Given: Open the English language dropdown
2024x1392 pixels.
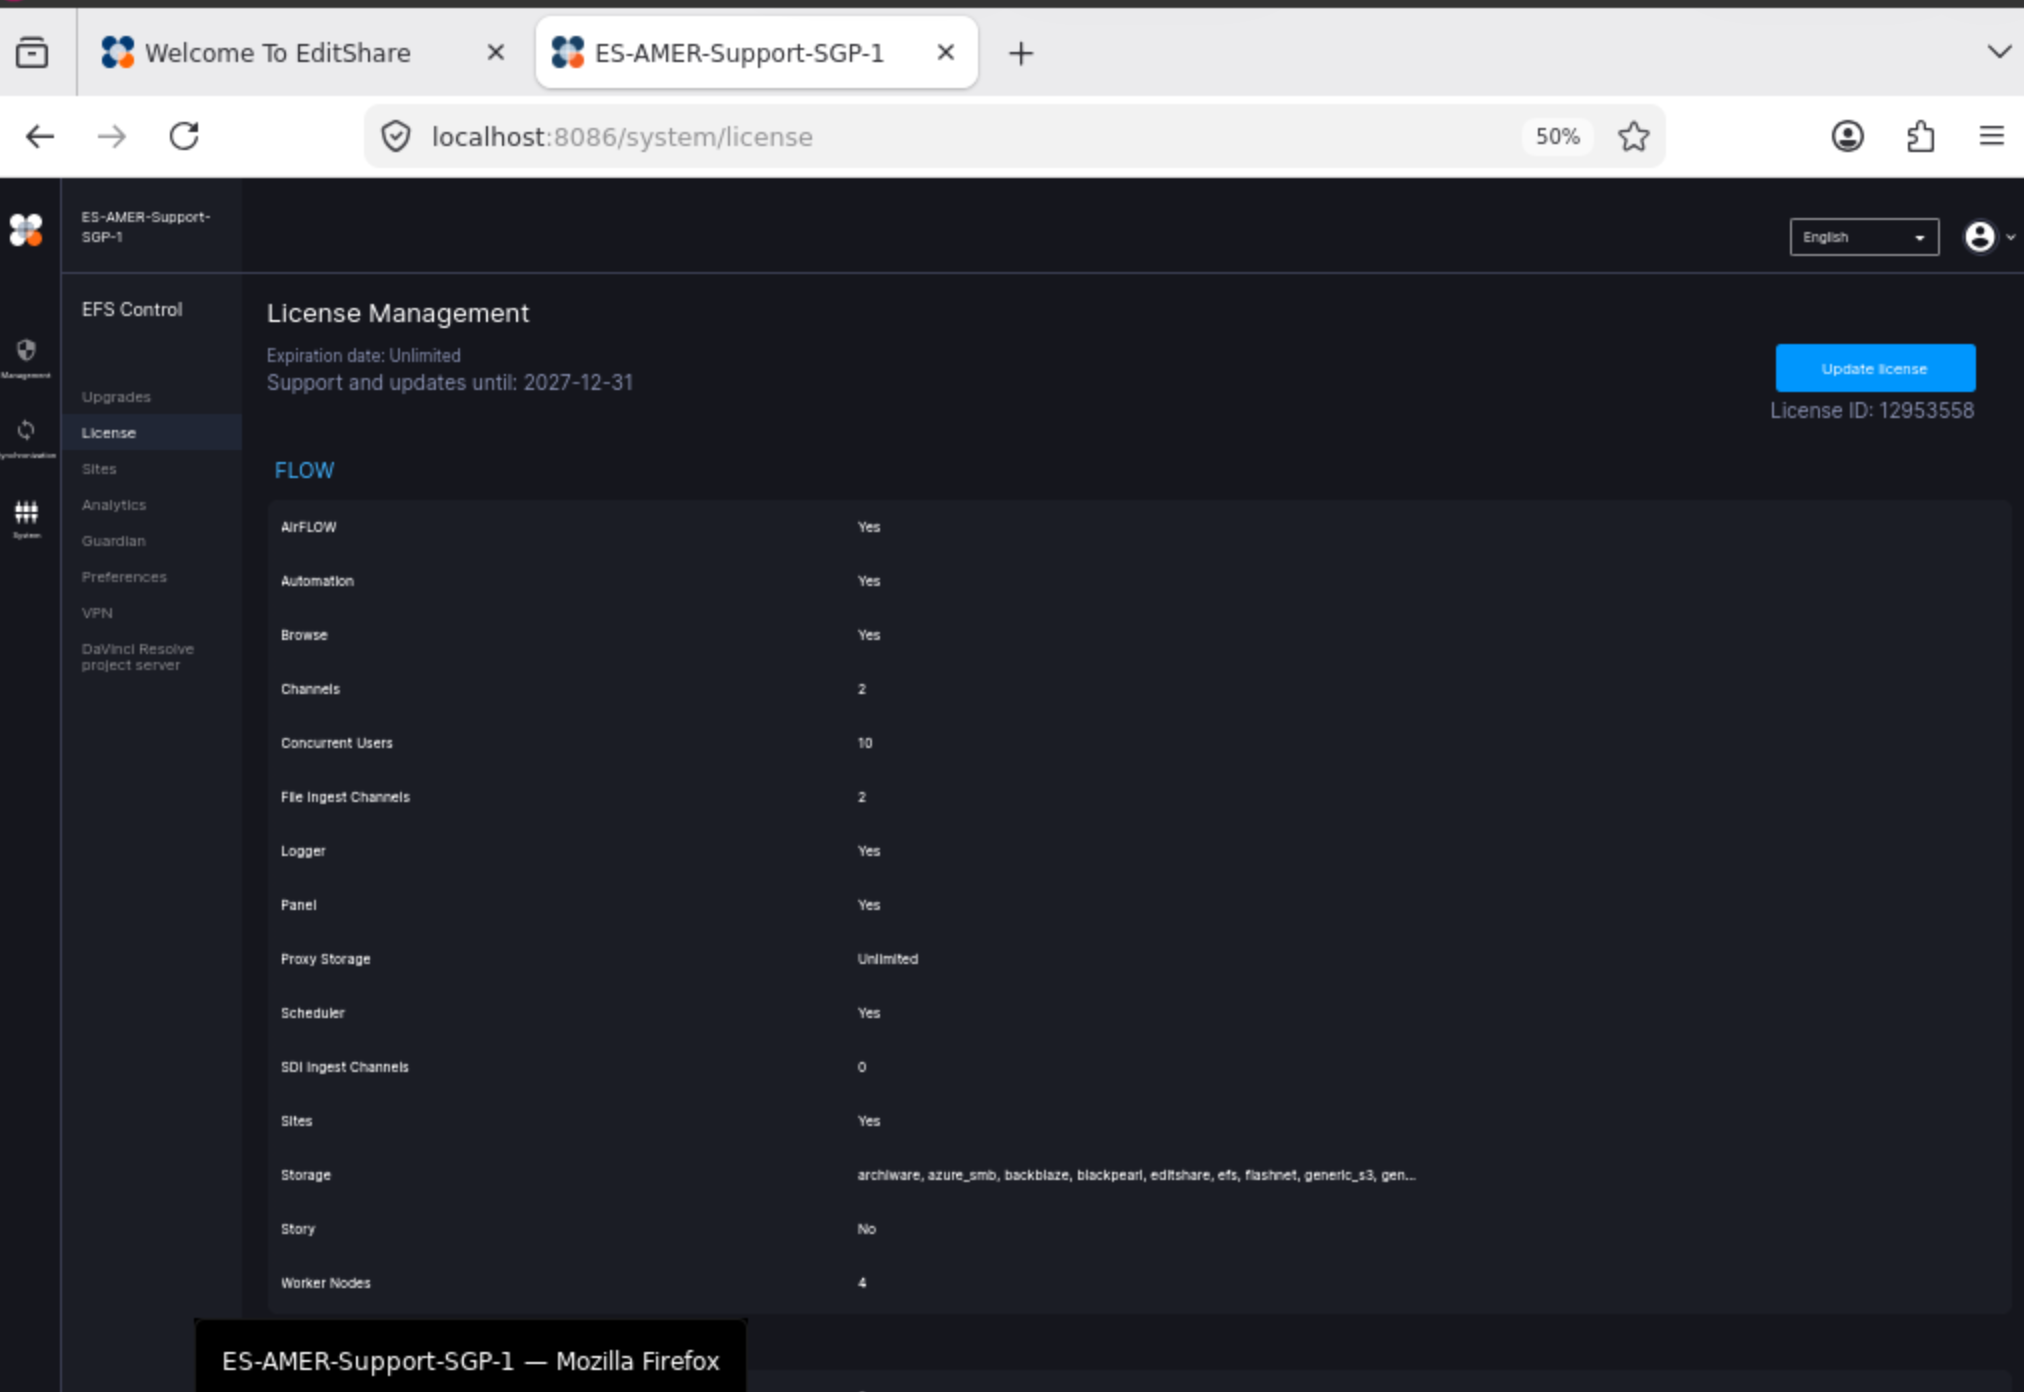Looking at the screenshot, I should [x=1864, y=237].
